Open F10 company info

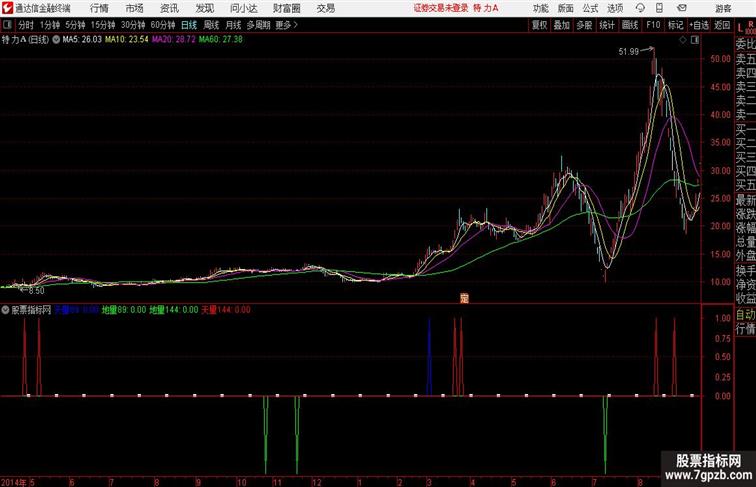pyautogui.click(x=653, y=25)
